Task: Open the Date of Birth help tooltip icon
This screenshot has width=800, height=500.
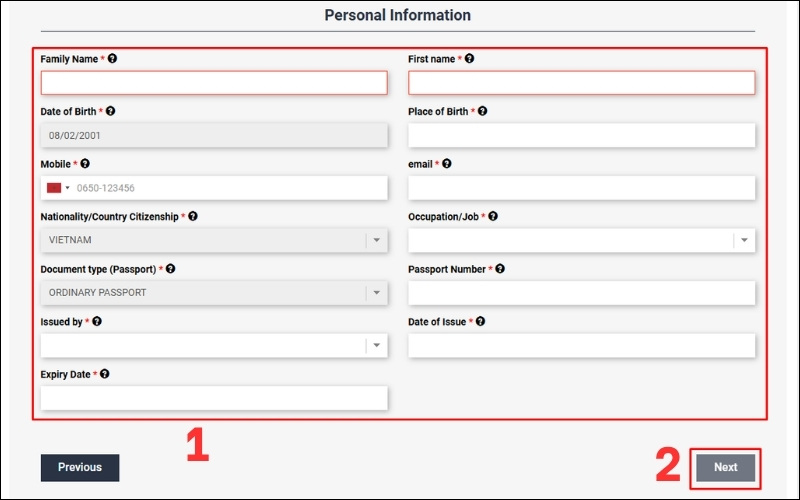Action: [x=110, y=112]
